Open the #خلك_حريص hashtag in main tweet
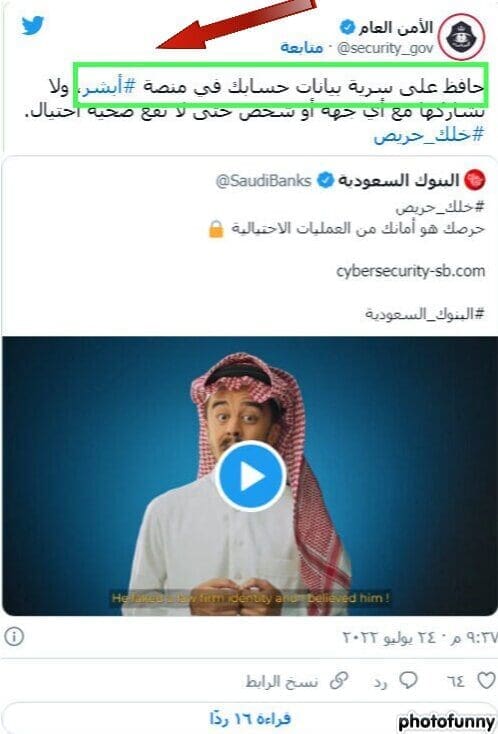Image resolution: width=498 pixels, height=734 pixels. pyautogui.click(x=428, y=135)
